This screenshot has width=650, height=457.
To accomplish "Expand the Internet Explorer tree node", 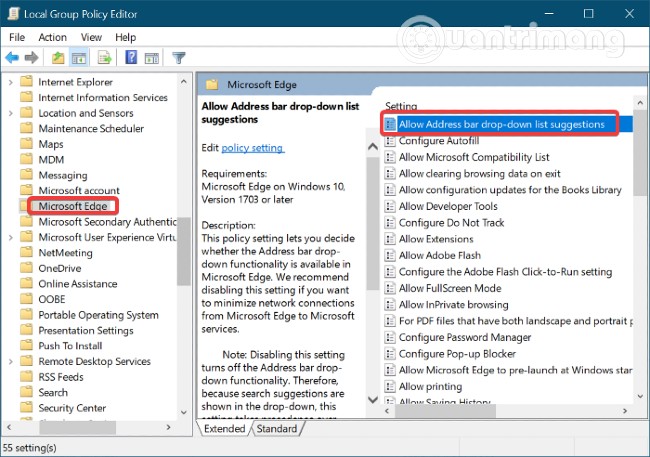I will [x=11, y=82].
